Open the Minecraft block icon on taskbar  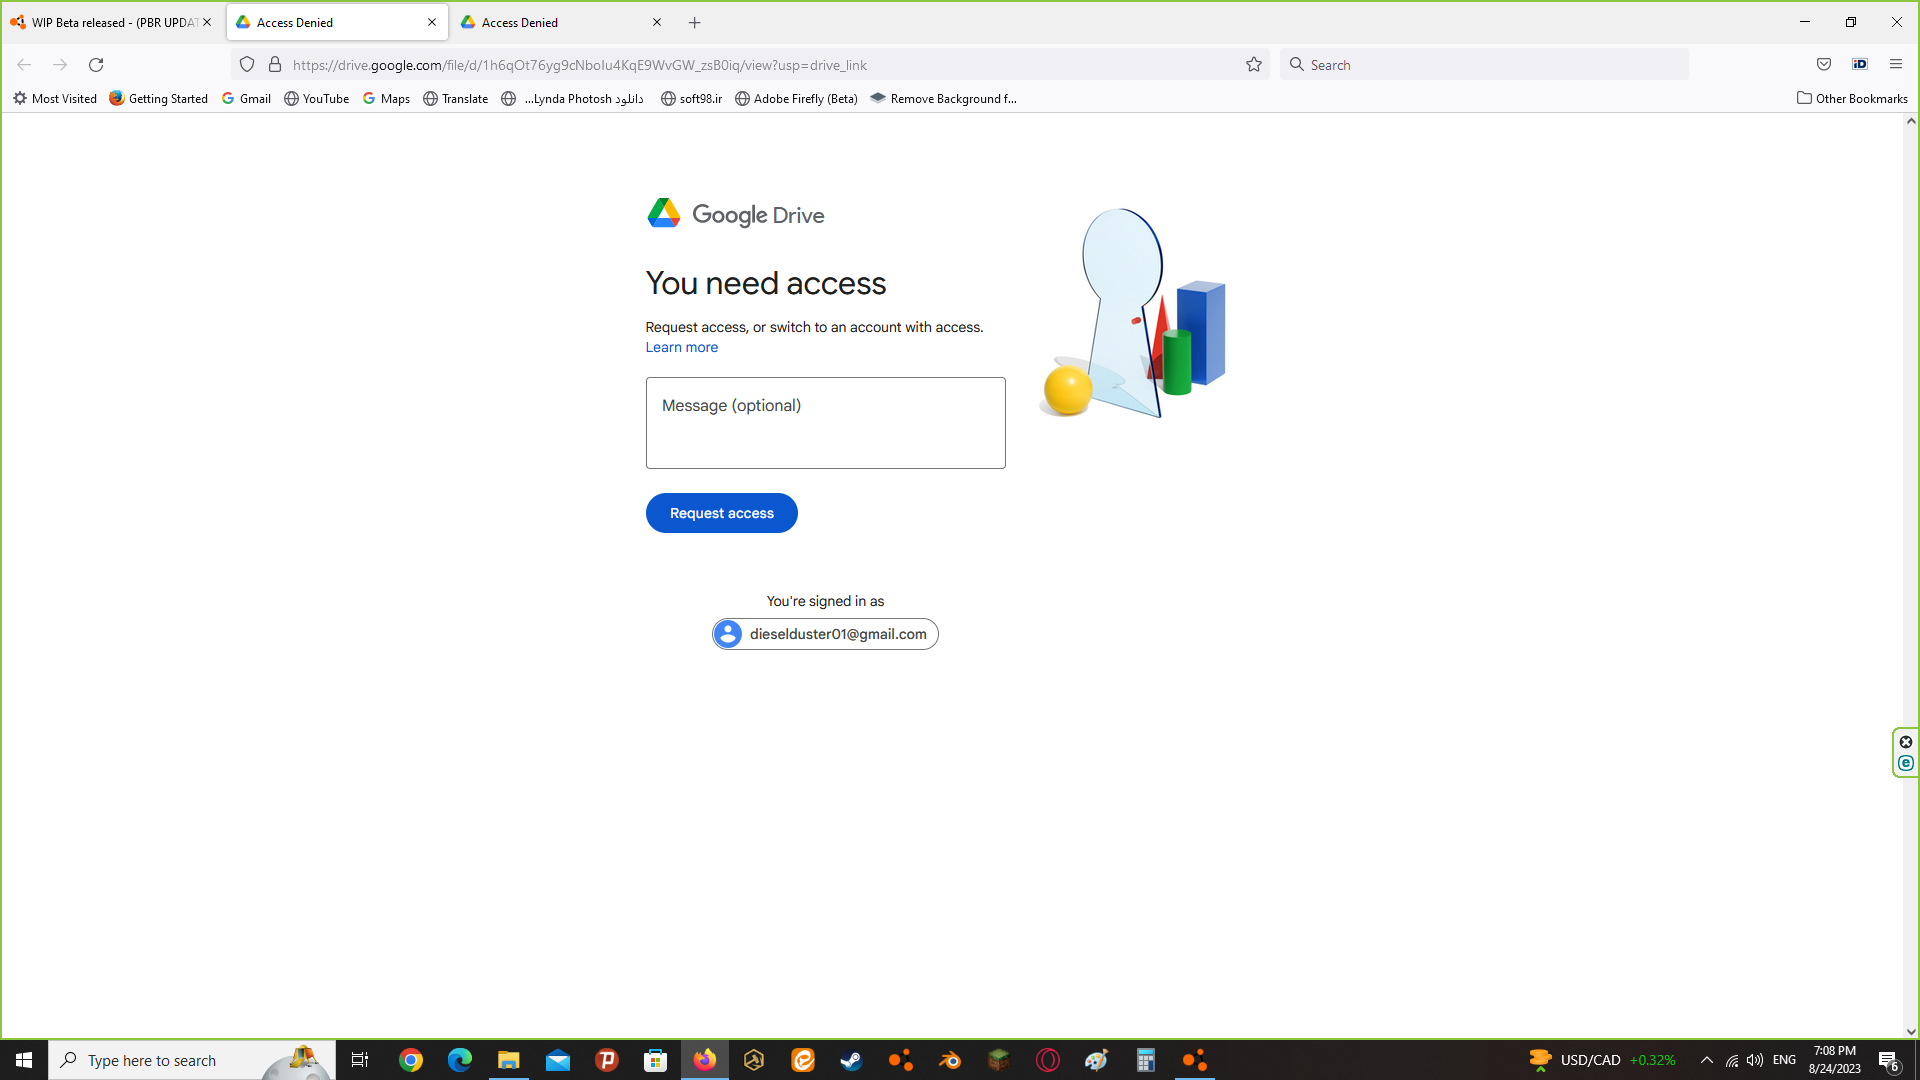click(x=999, y=1060)
